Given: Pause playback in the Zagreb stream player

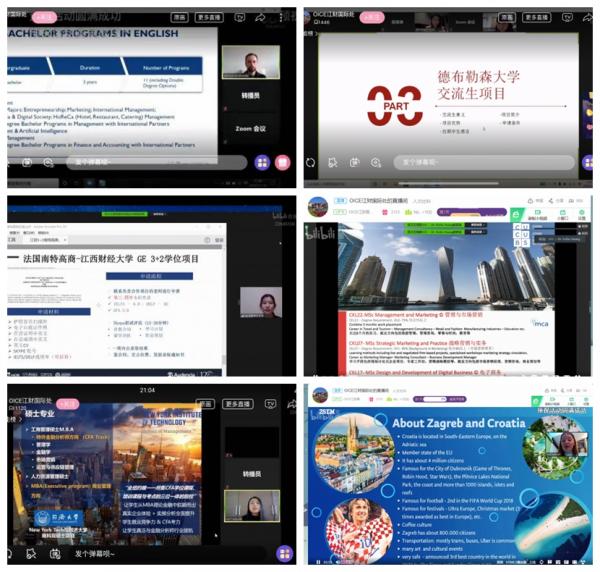Looking at the screenshot, I should pyautogui.click(x=318, y=562).
